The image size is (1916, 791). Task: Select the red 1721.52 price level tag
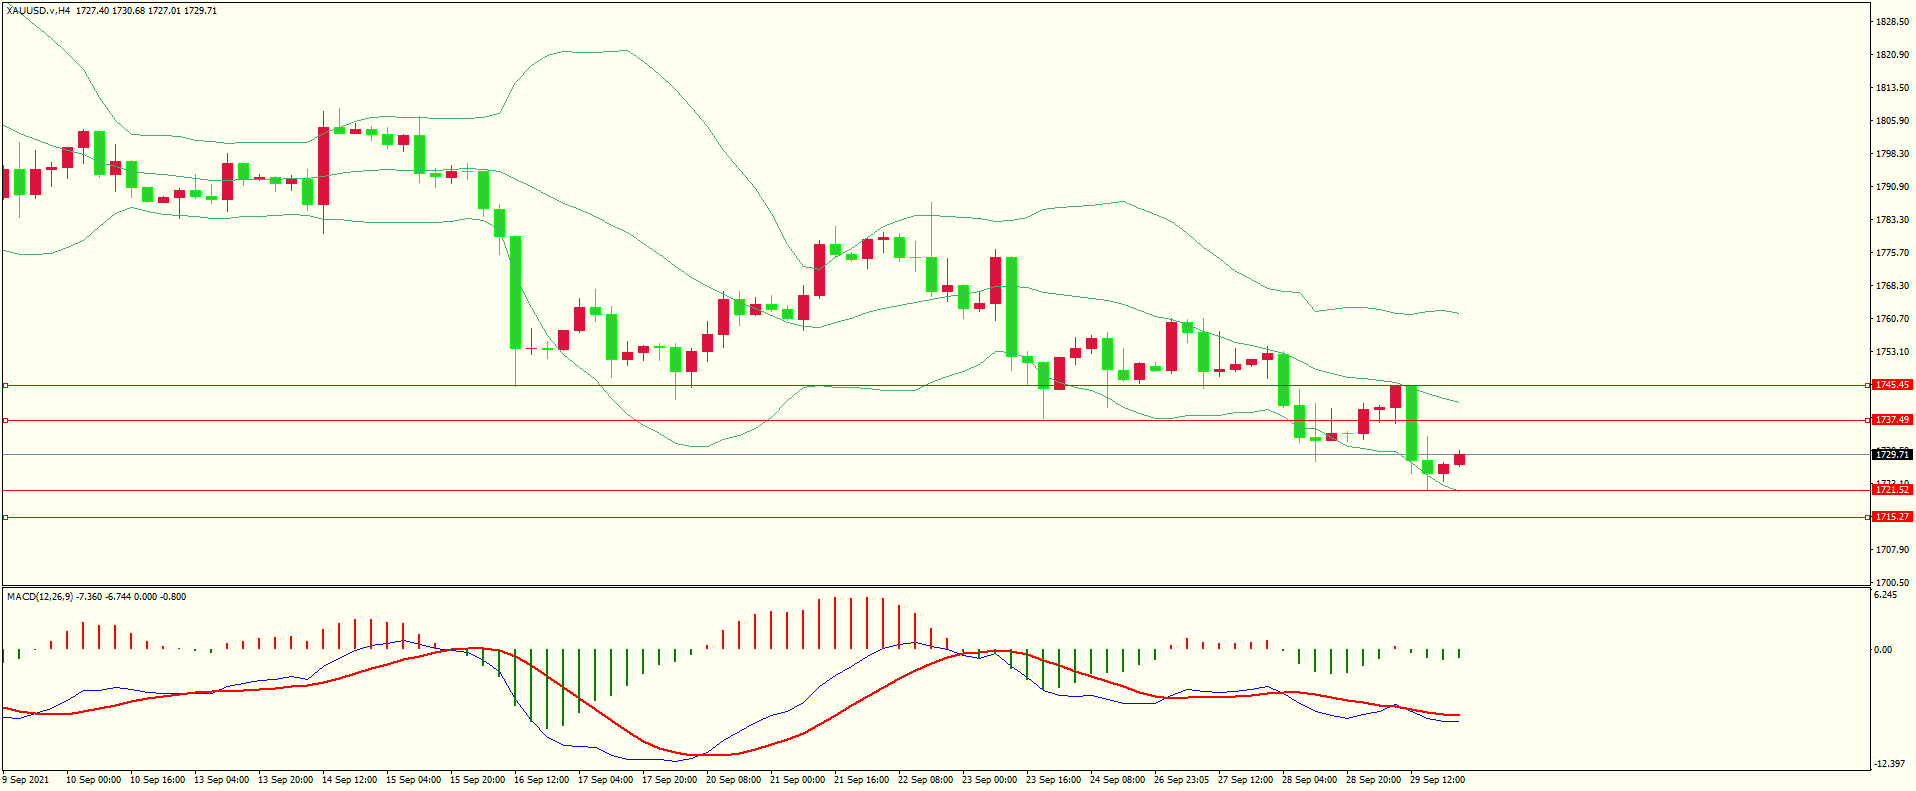(x=1892, y=490)
